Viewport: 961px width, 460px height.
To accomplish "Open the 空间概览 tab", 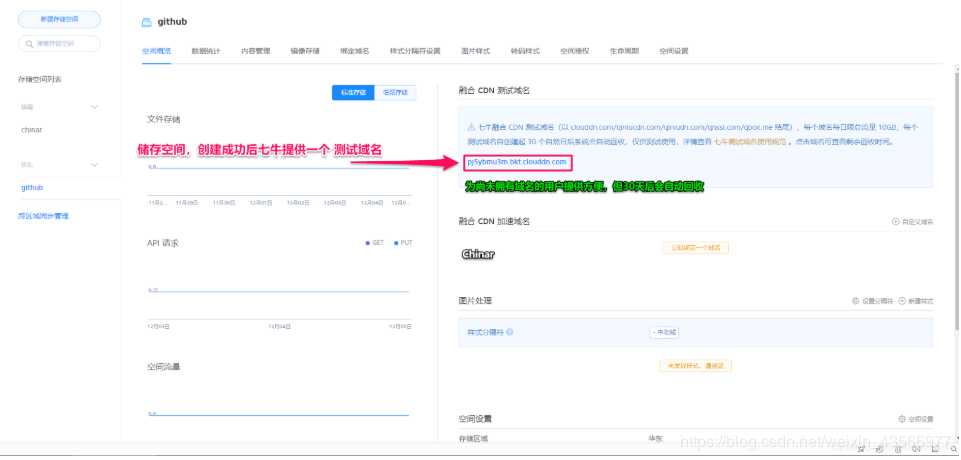I will 156,51.
